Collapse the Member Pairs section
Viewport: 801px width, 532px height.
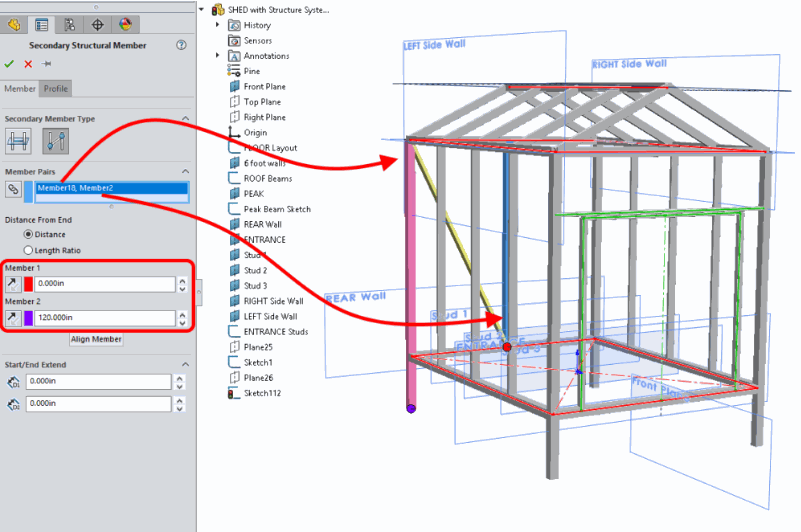185,171
